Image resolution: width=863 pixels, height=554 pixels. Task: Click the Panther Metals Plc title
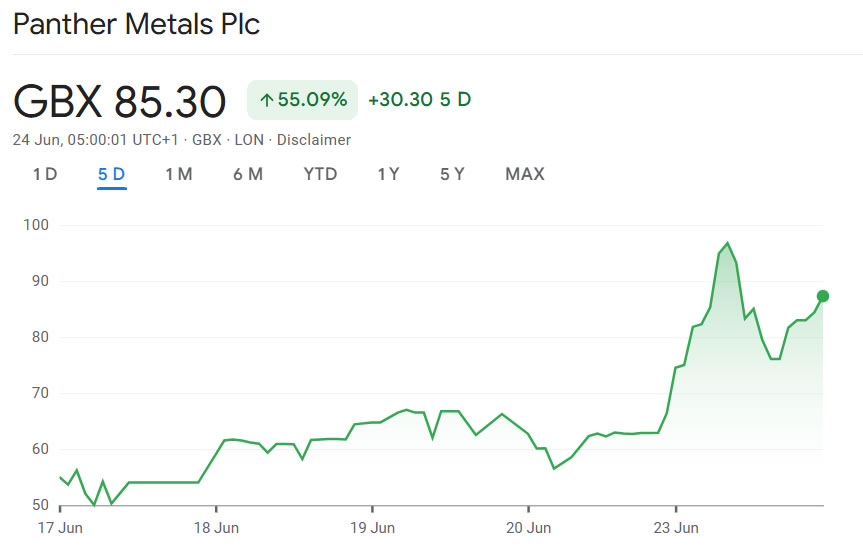pos(137,24)
